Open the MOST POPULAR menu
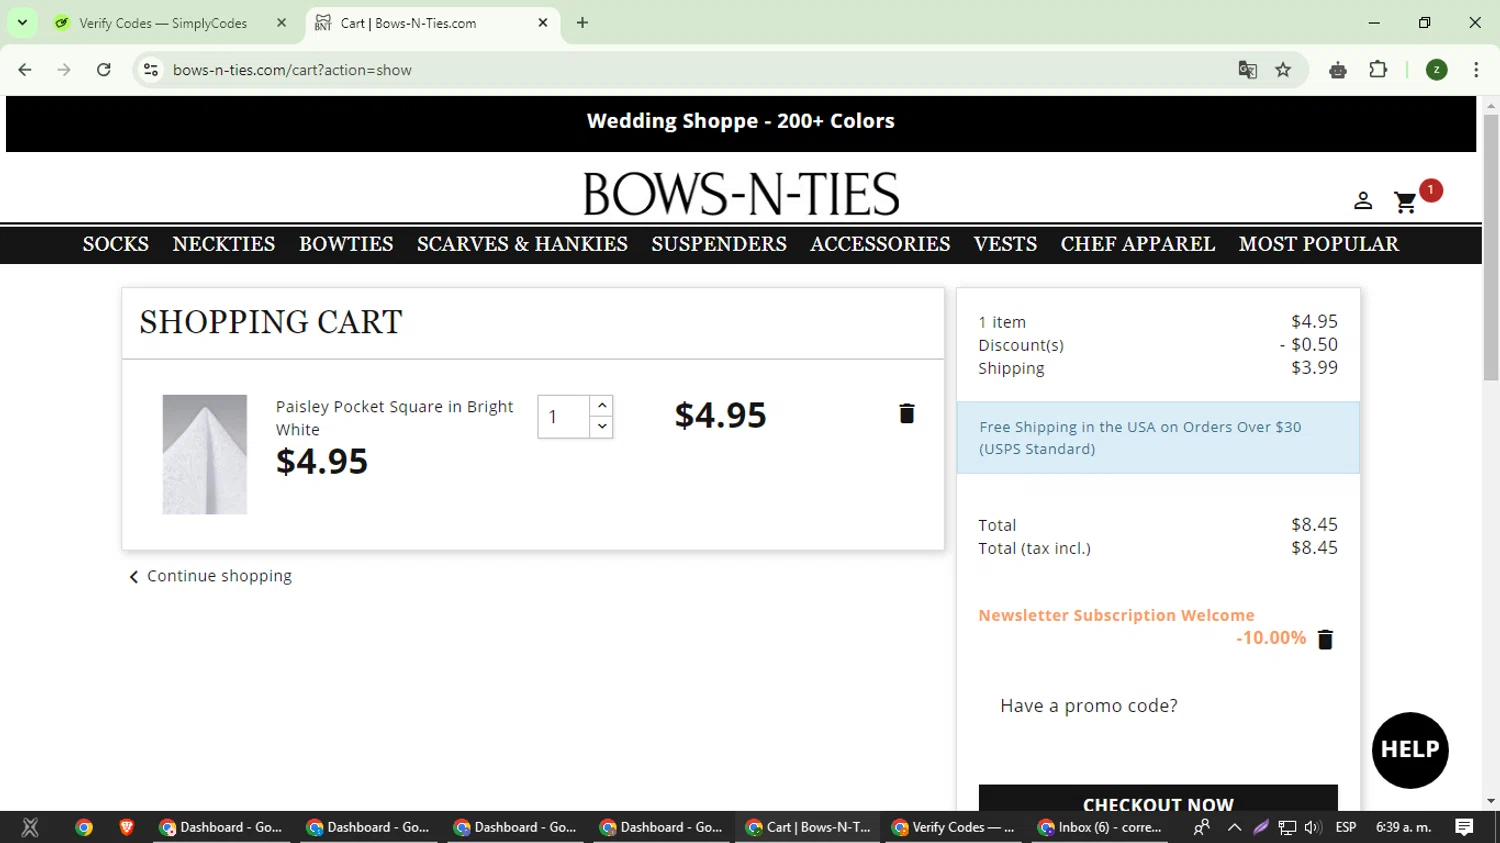 (x=1319, y=244)
